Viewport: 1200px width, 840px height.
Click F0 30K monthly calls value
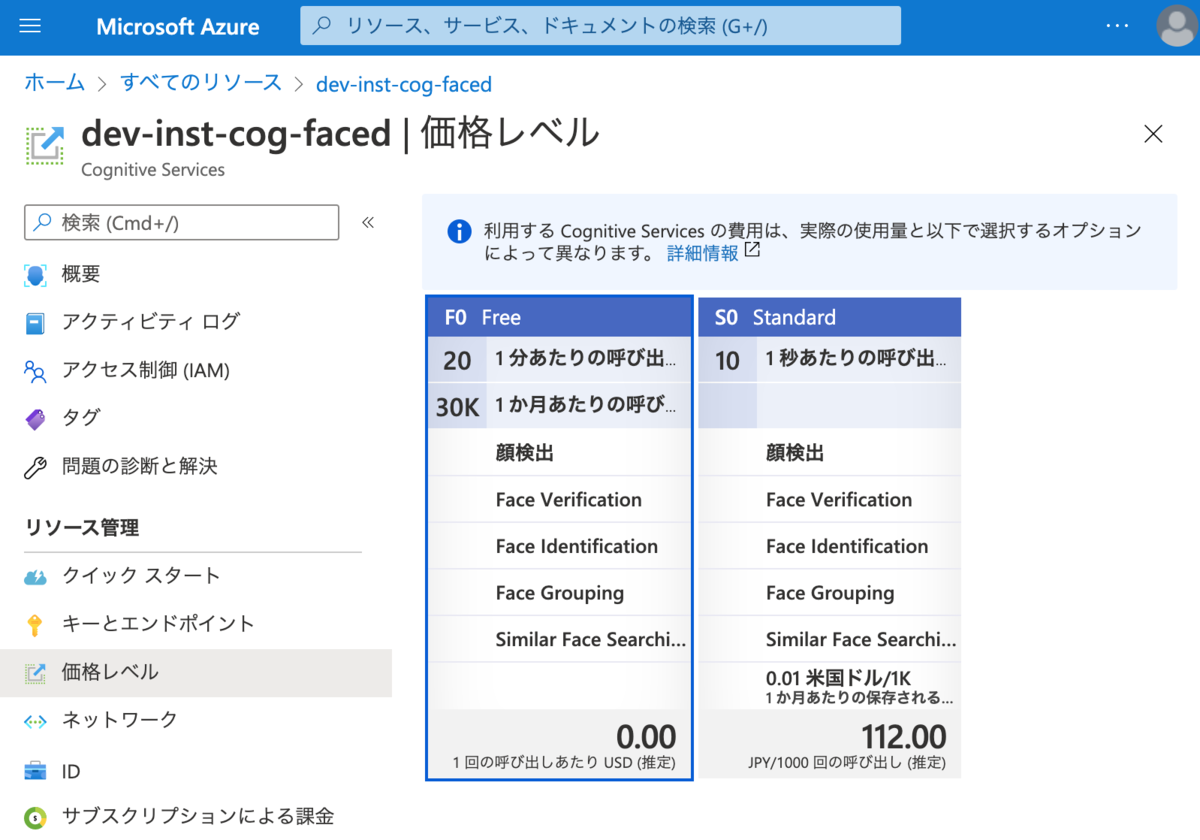coord(457,407)
